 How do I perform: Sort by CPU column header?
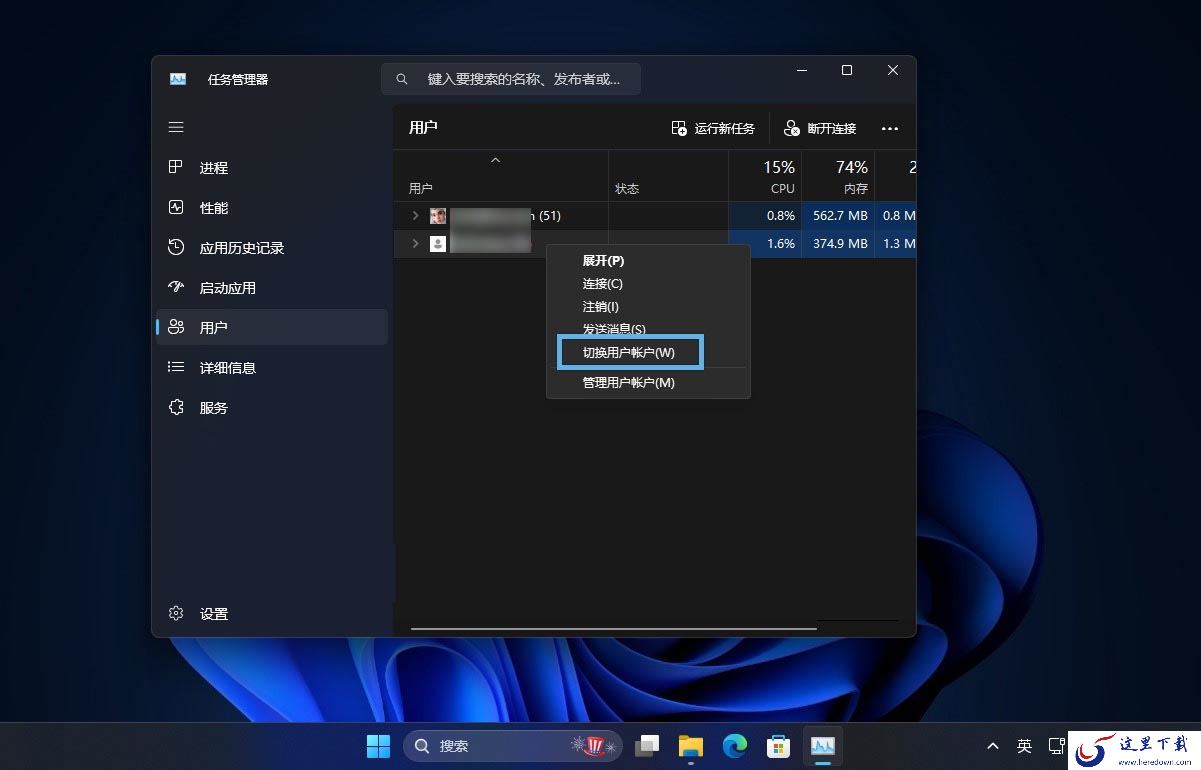(765, 176)
